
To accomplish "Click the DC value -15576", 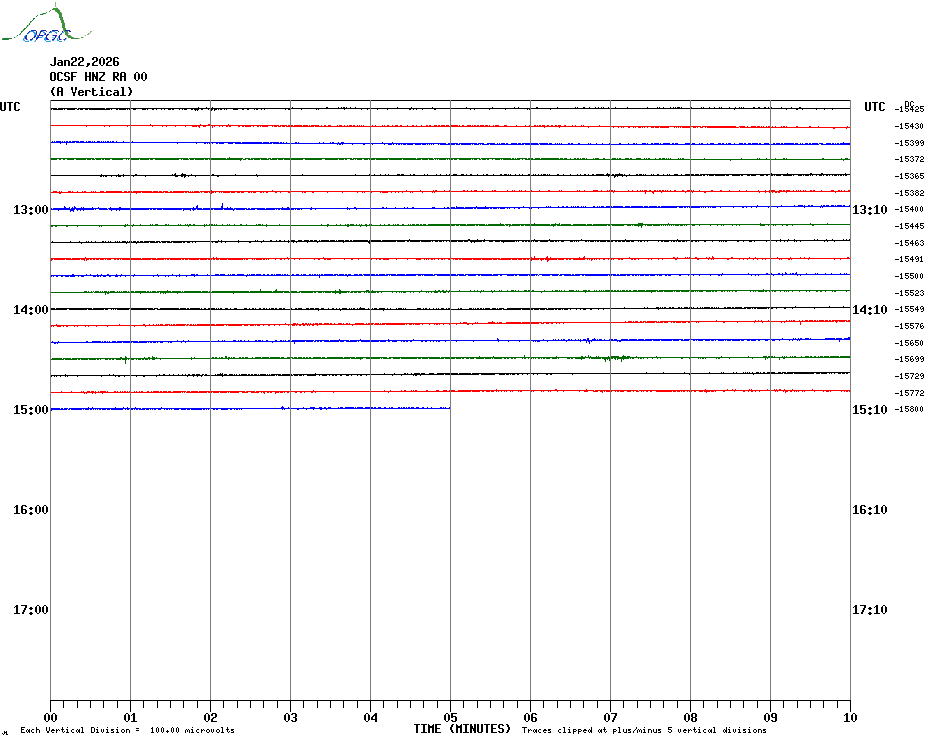I will tap(909, 326).
